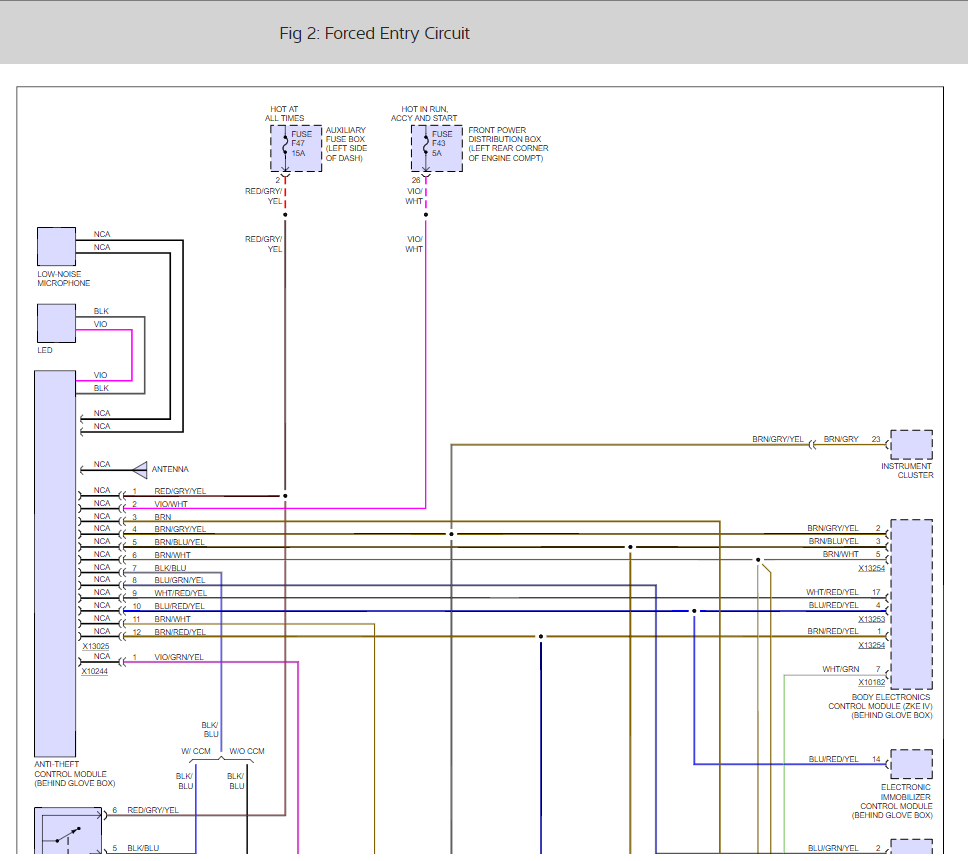Click the Fuse F47 15A box
Screen dimensions: 968x861
[x=295, y=148]
